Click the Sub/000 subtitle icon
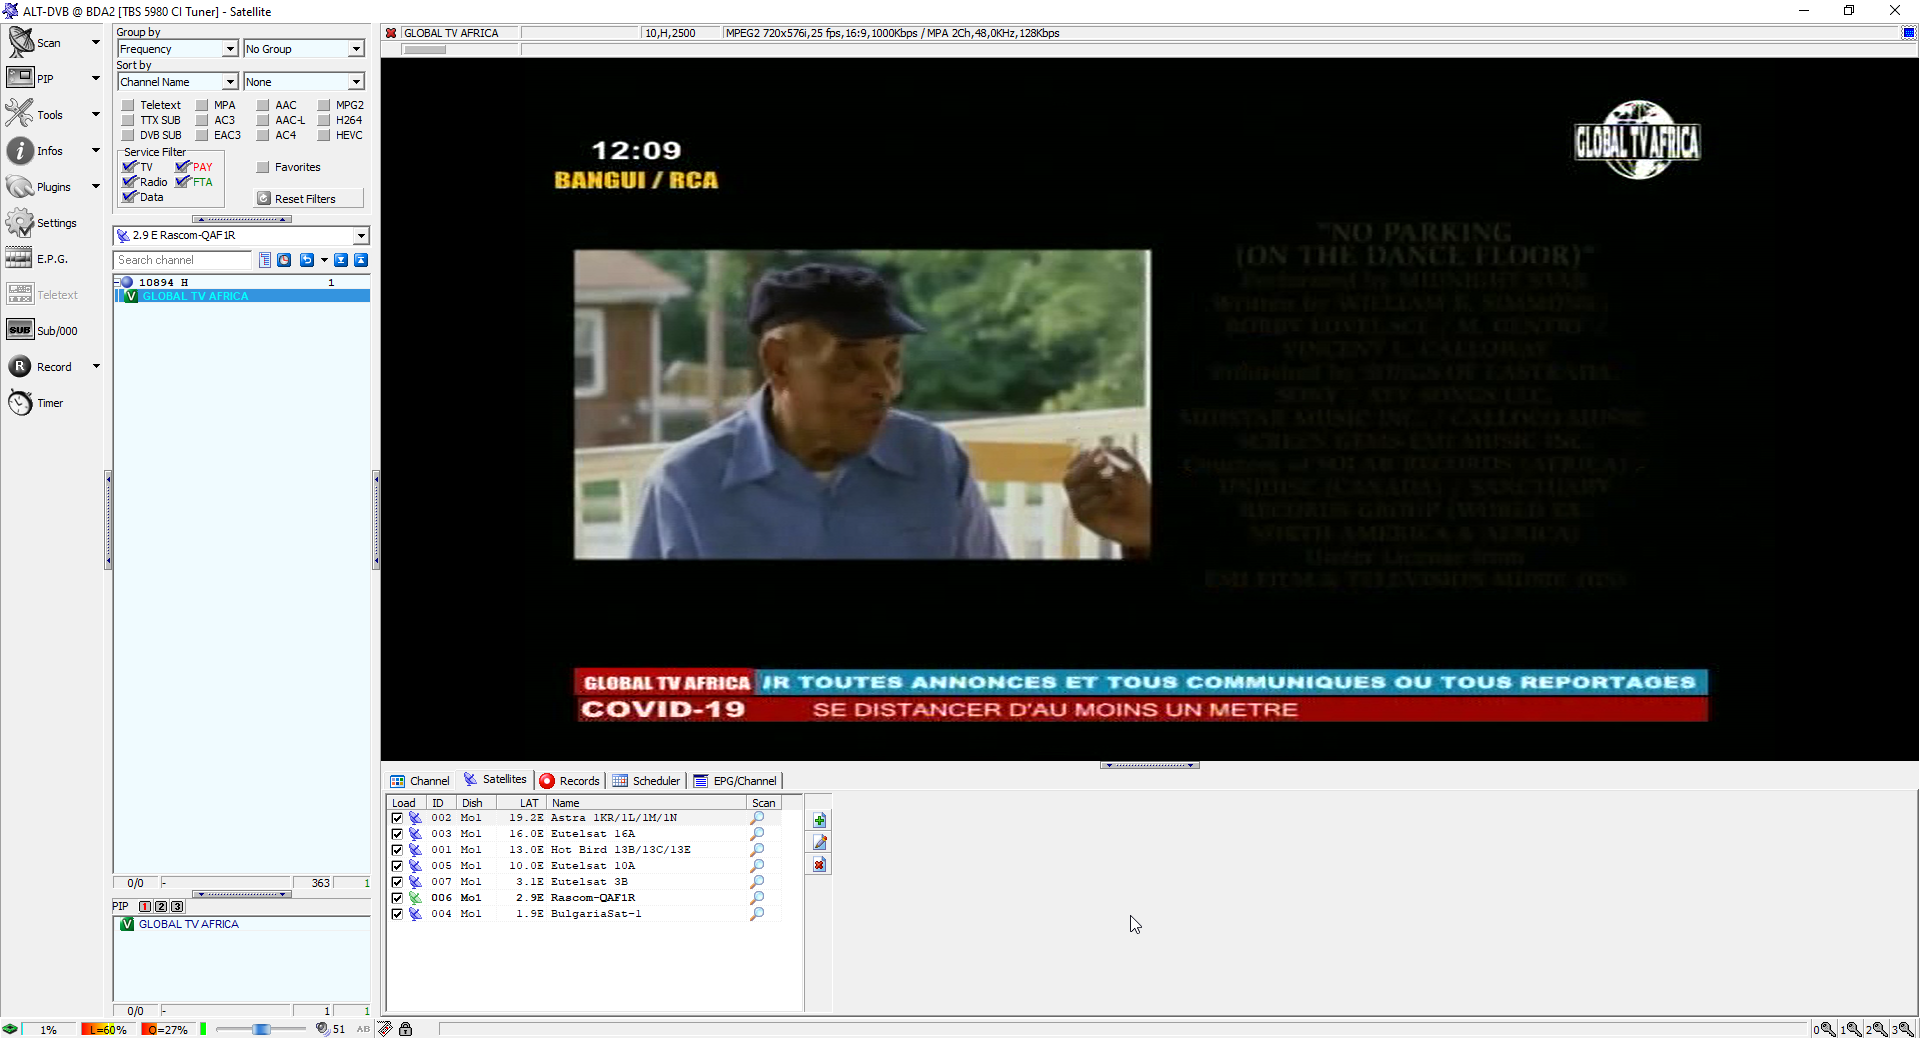 coord(20,330)
